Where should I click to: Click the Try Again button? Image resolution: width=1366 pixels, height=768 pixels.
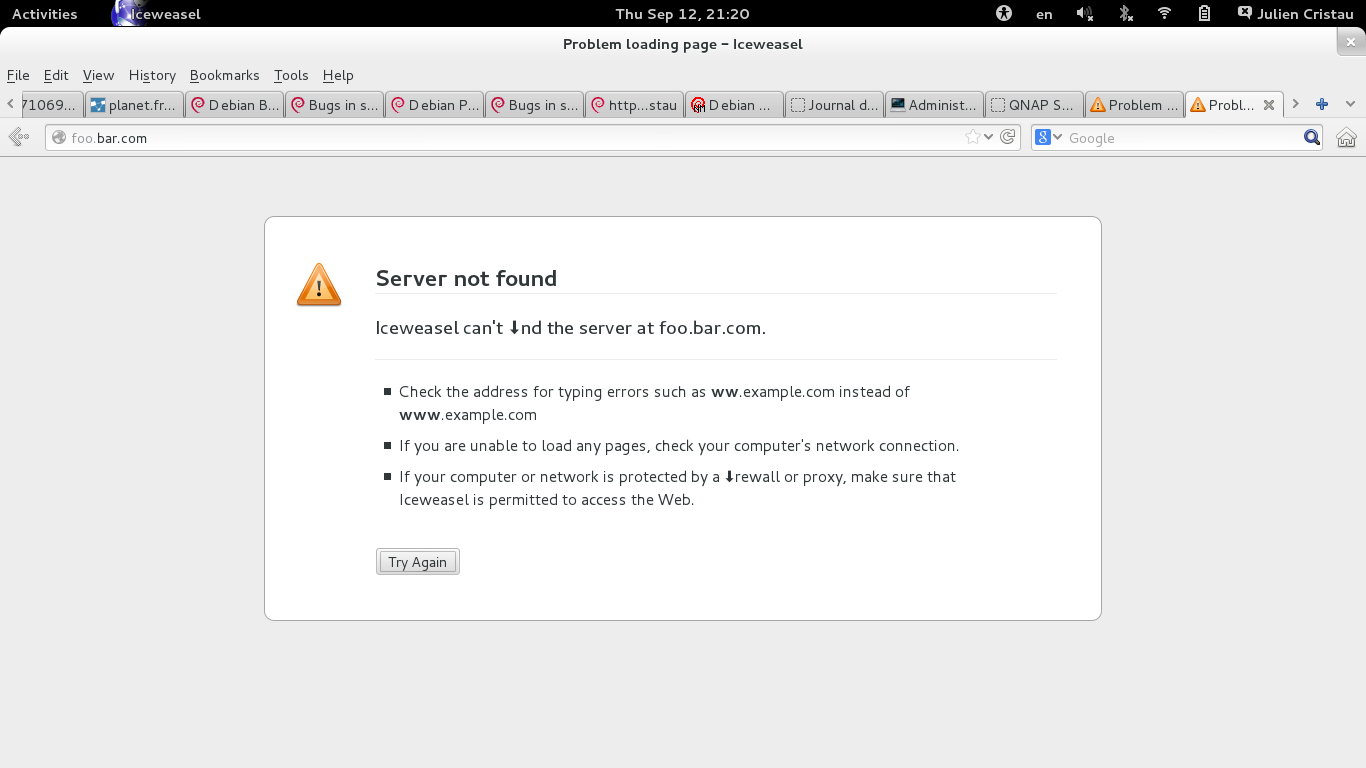418,562
